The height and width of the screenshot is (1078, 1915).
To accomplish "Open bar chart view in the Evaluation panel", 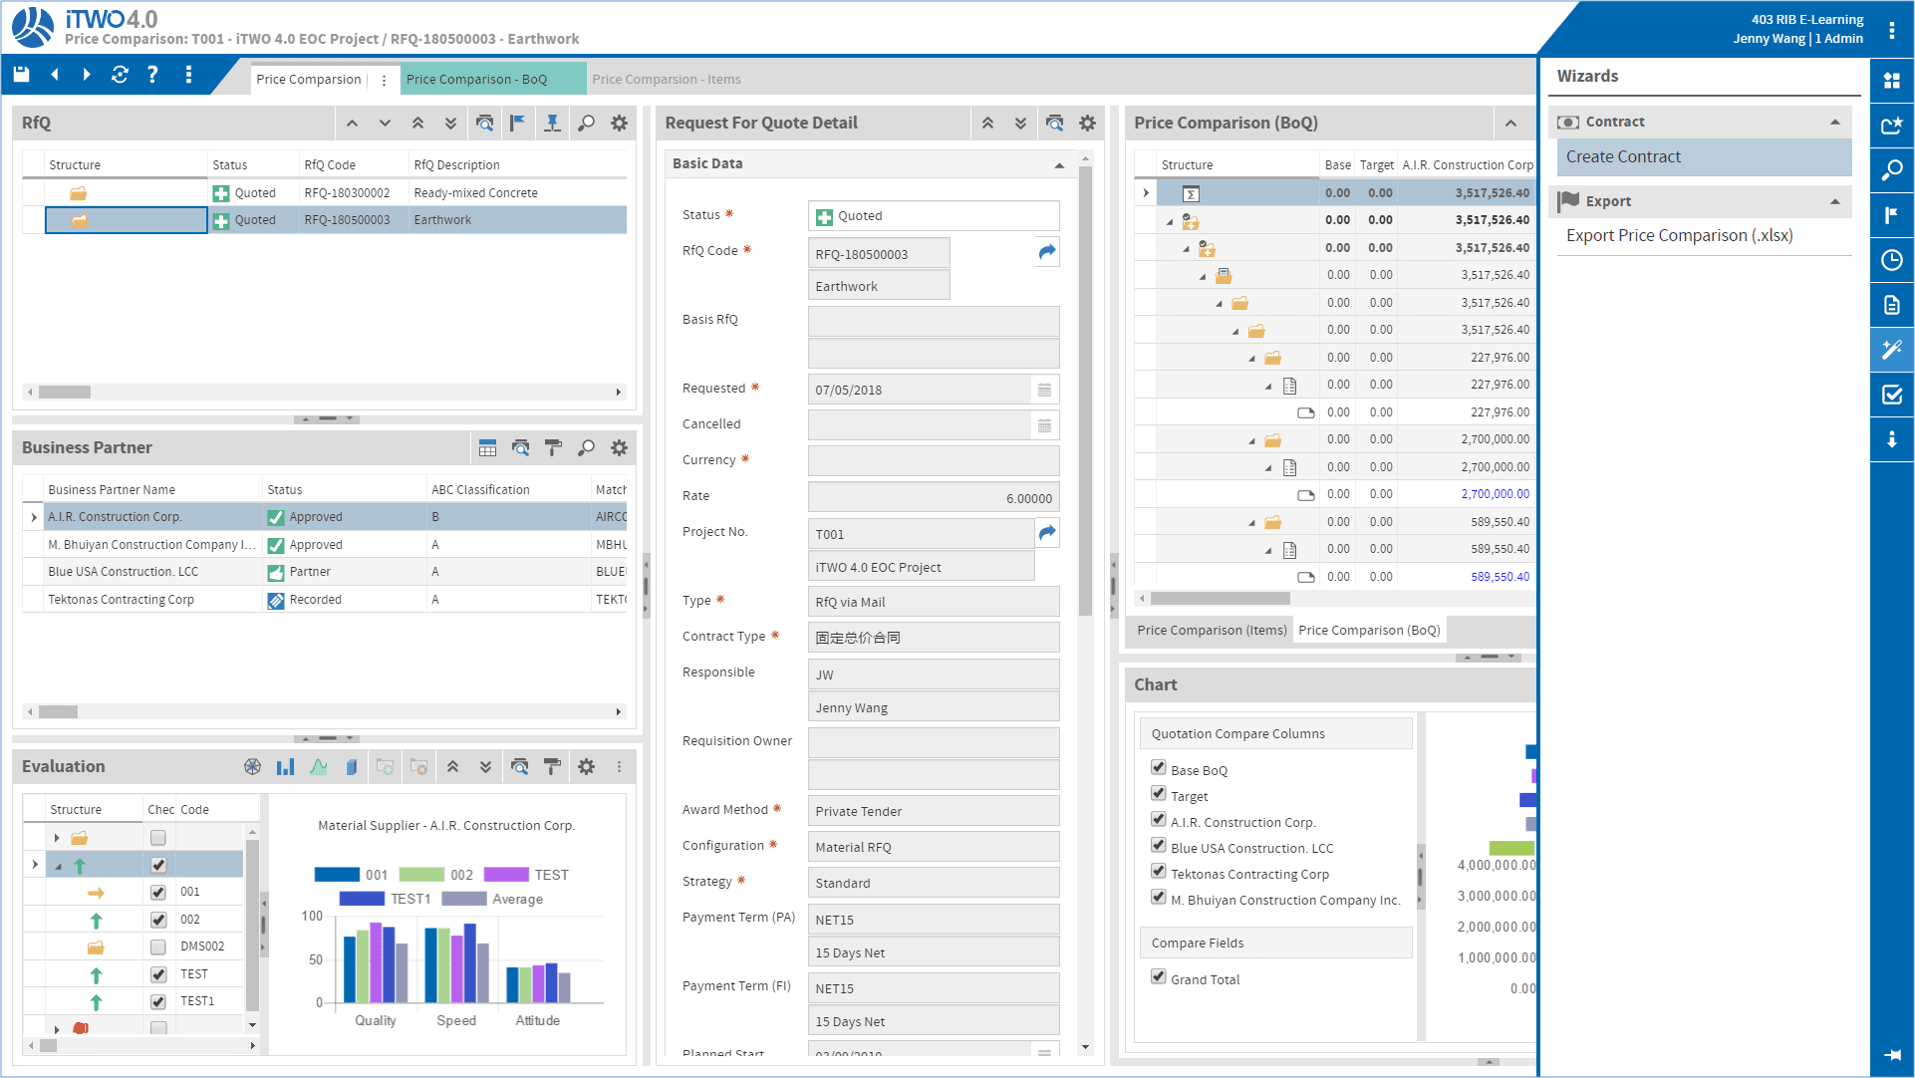I will [x=286, y=766].
